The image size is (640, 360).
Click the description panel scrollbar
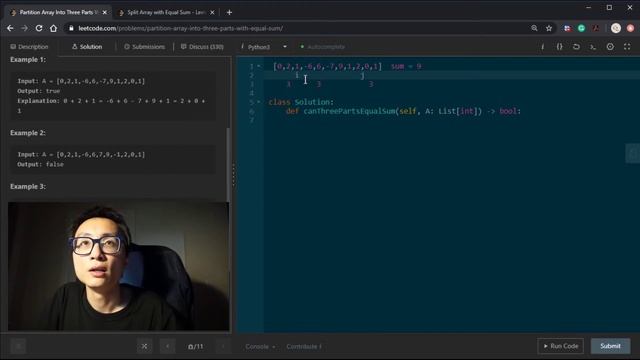[x=228, y=164]
